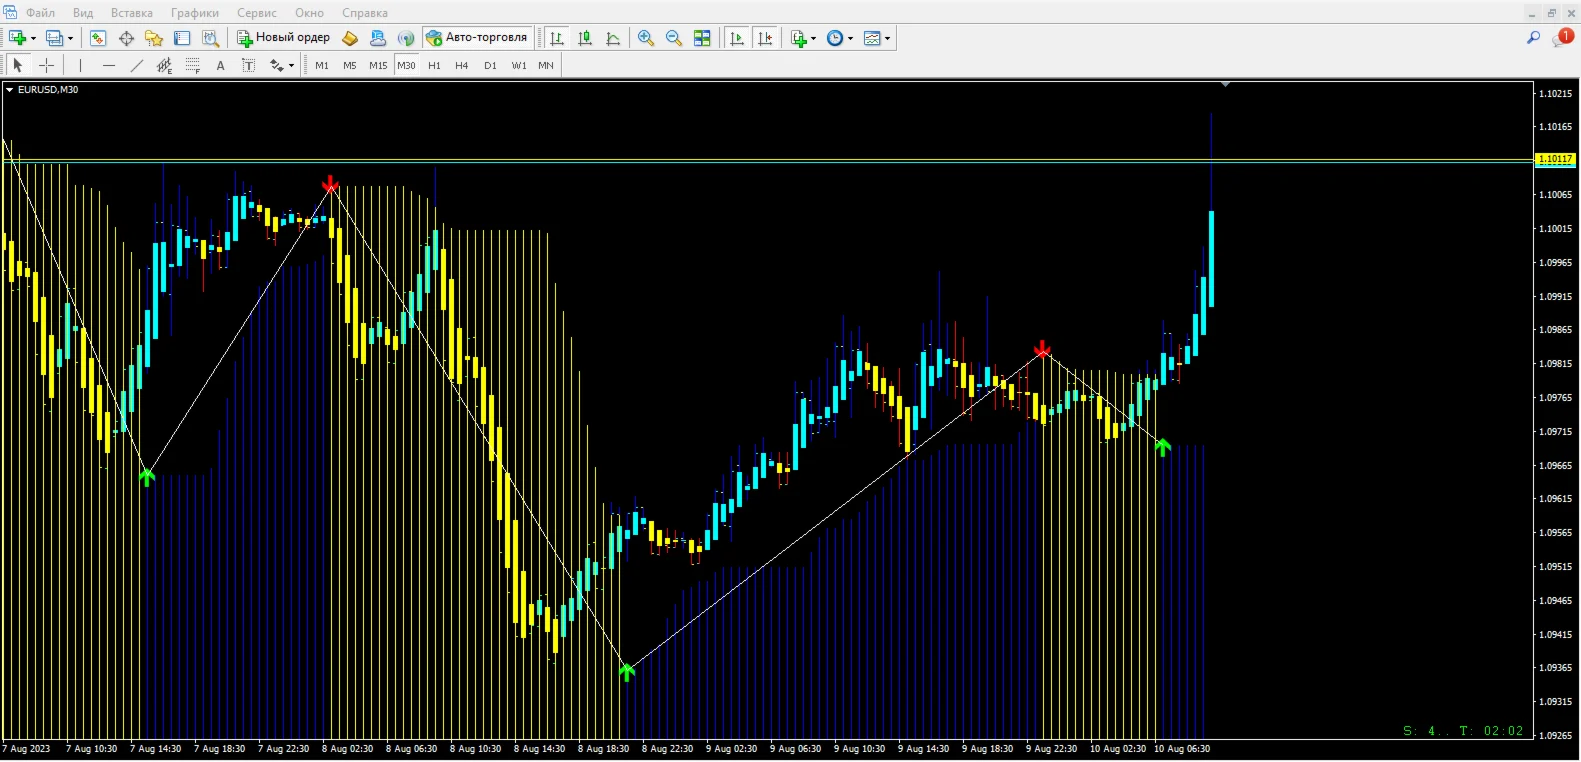Toggle the standard arrow cursor
This screenshot has width=1581, height=762.
coord(17,65)
